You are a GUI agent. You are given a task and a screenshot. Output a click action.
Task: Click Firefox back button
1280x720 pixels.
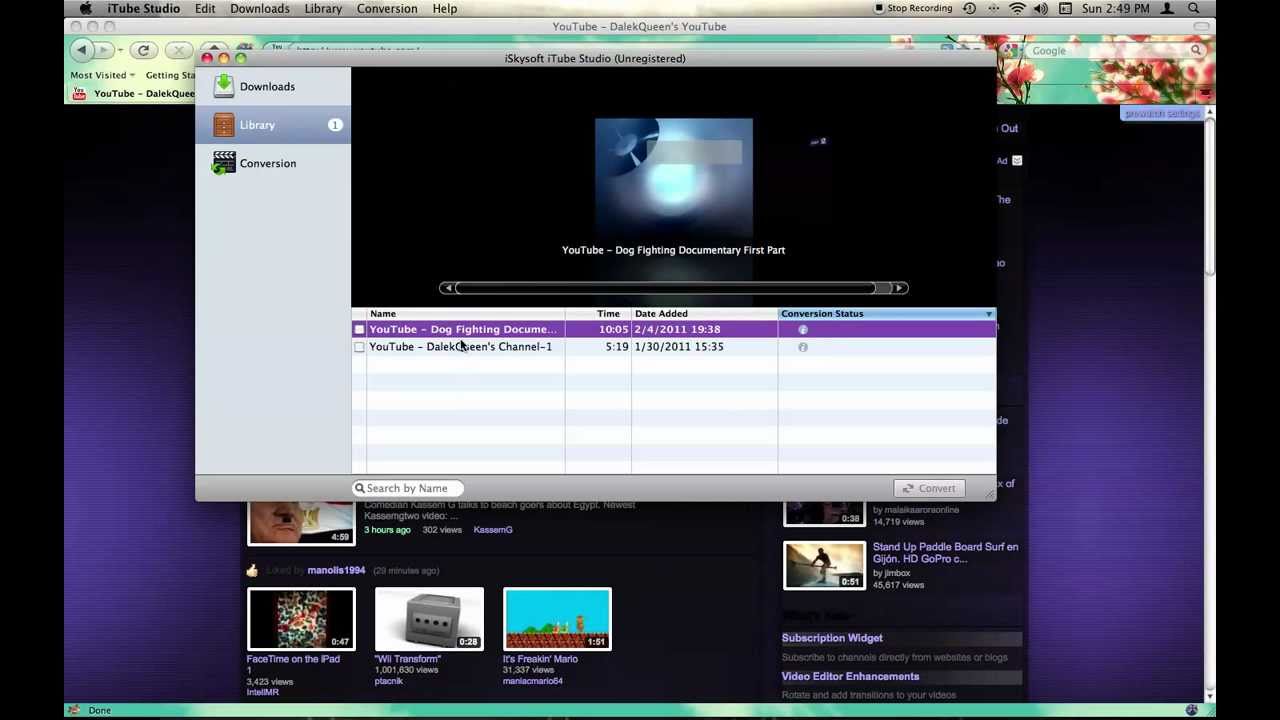click(x=82, y=50)
